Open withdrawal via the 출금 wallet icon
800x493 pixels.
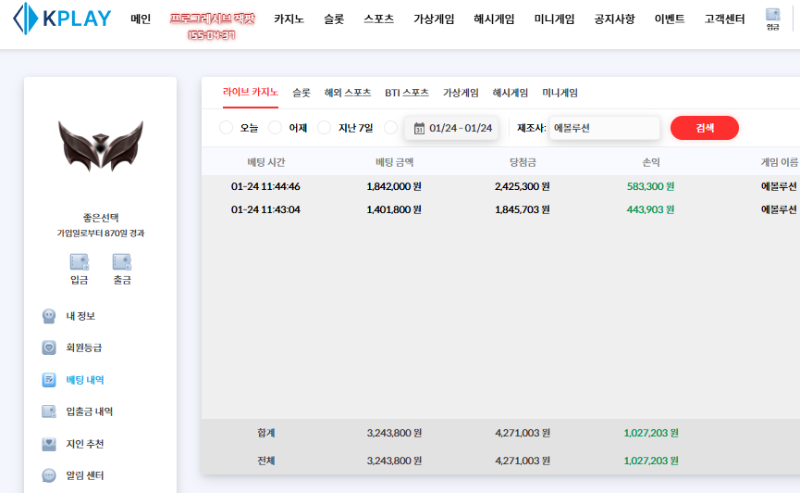(x=122, y=262)
